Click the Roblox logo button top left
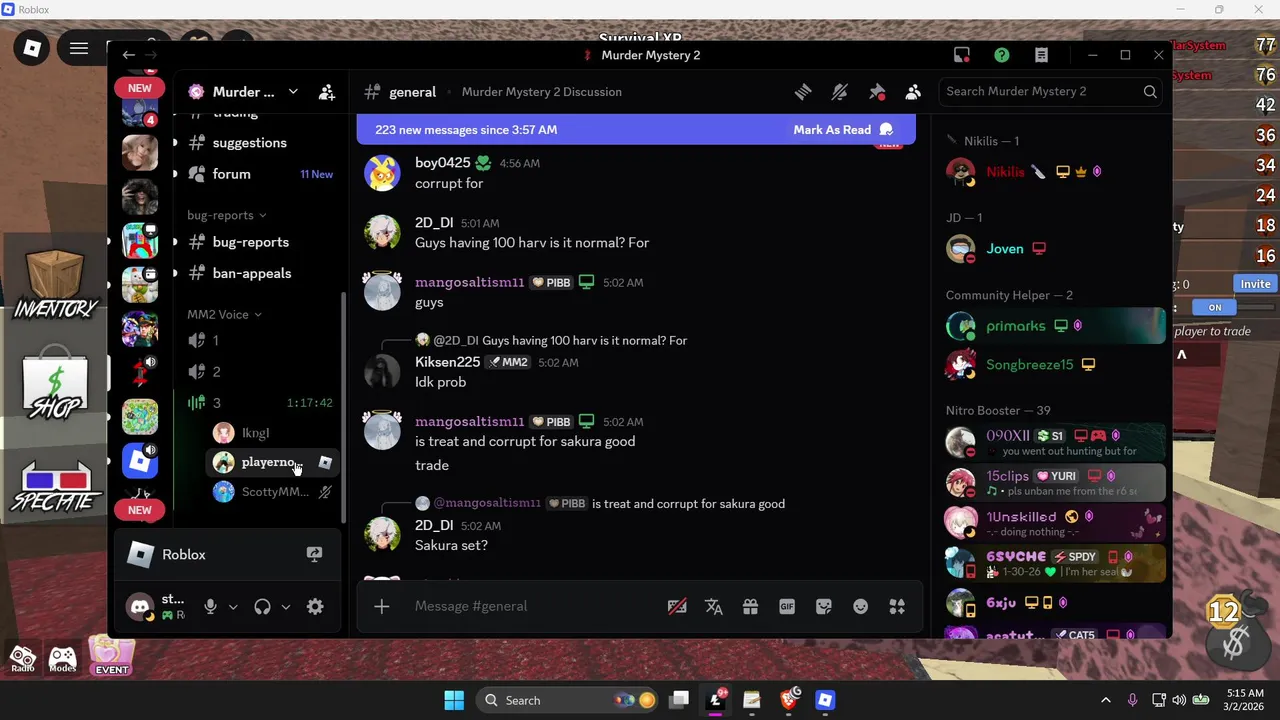Screen dimensions: 1280x720 pyautogui.click(x=33, y=48)
